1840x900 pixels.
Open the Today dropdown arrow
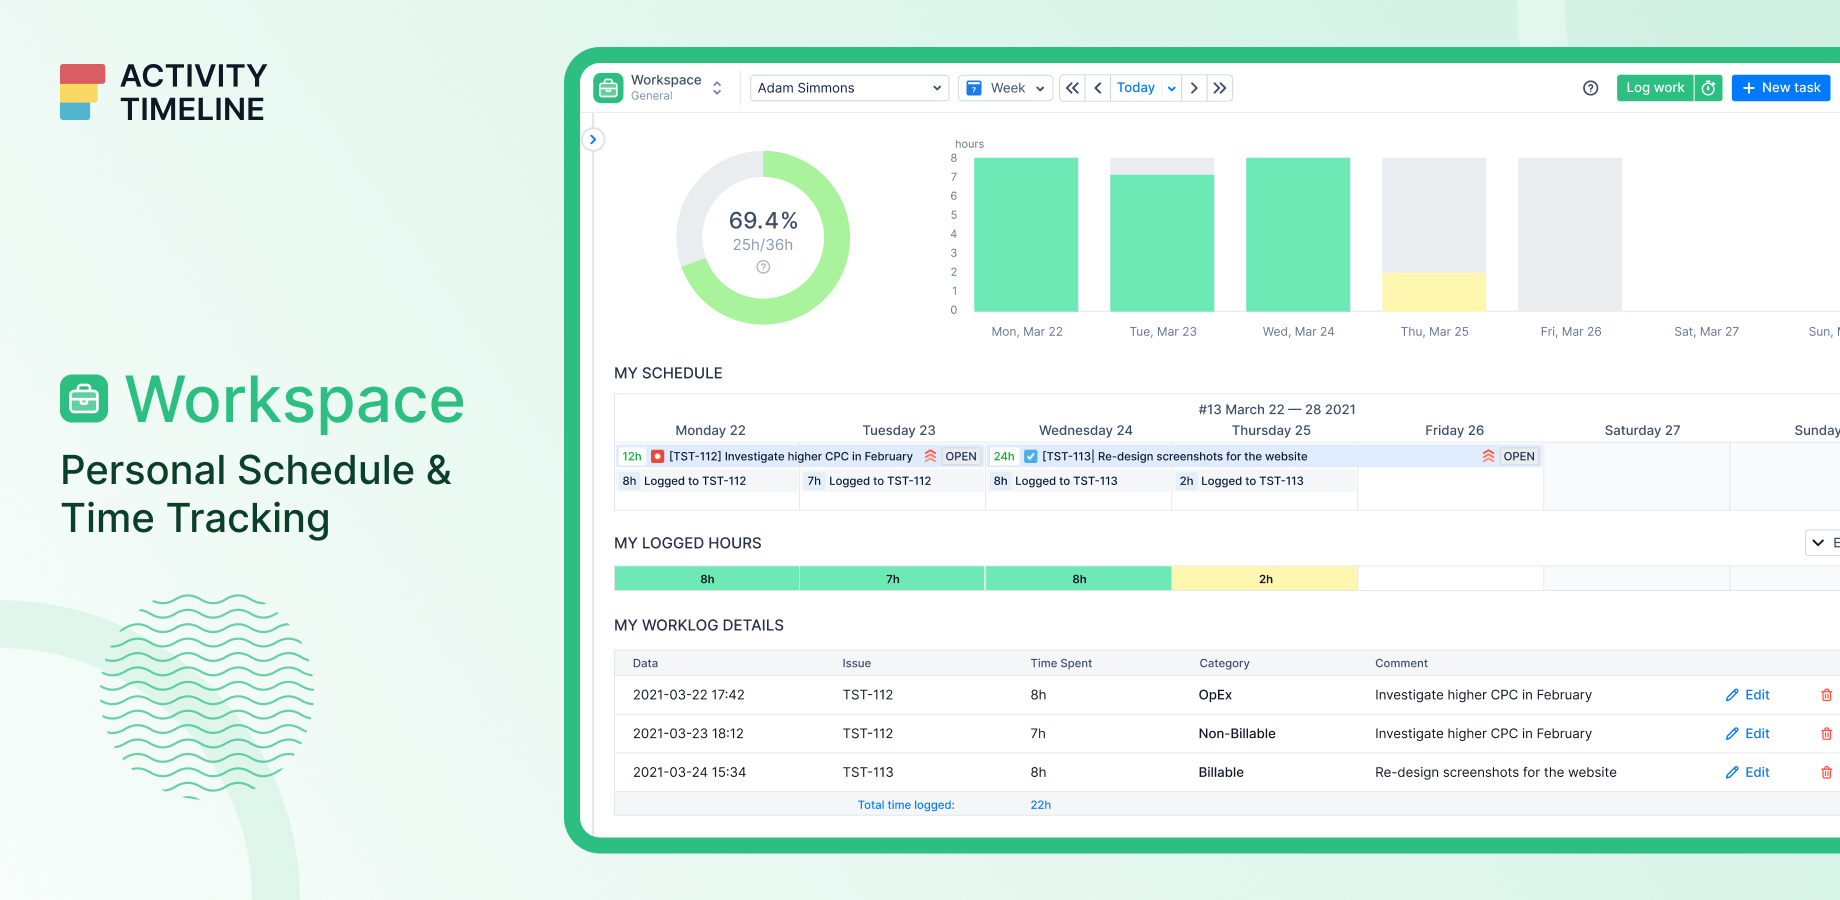[x=1171, y=88]
